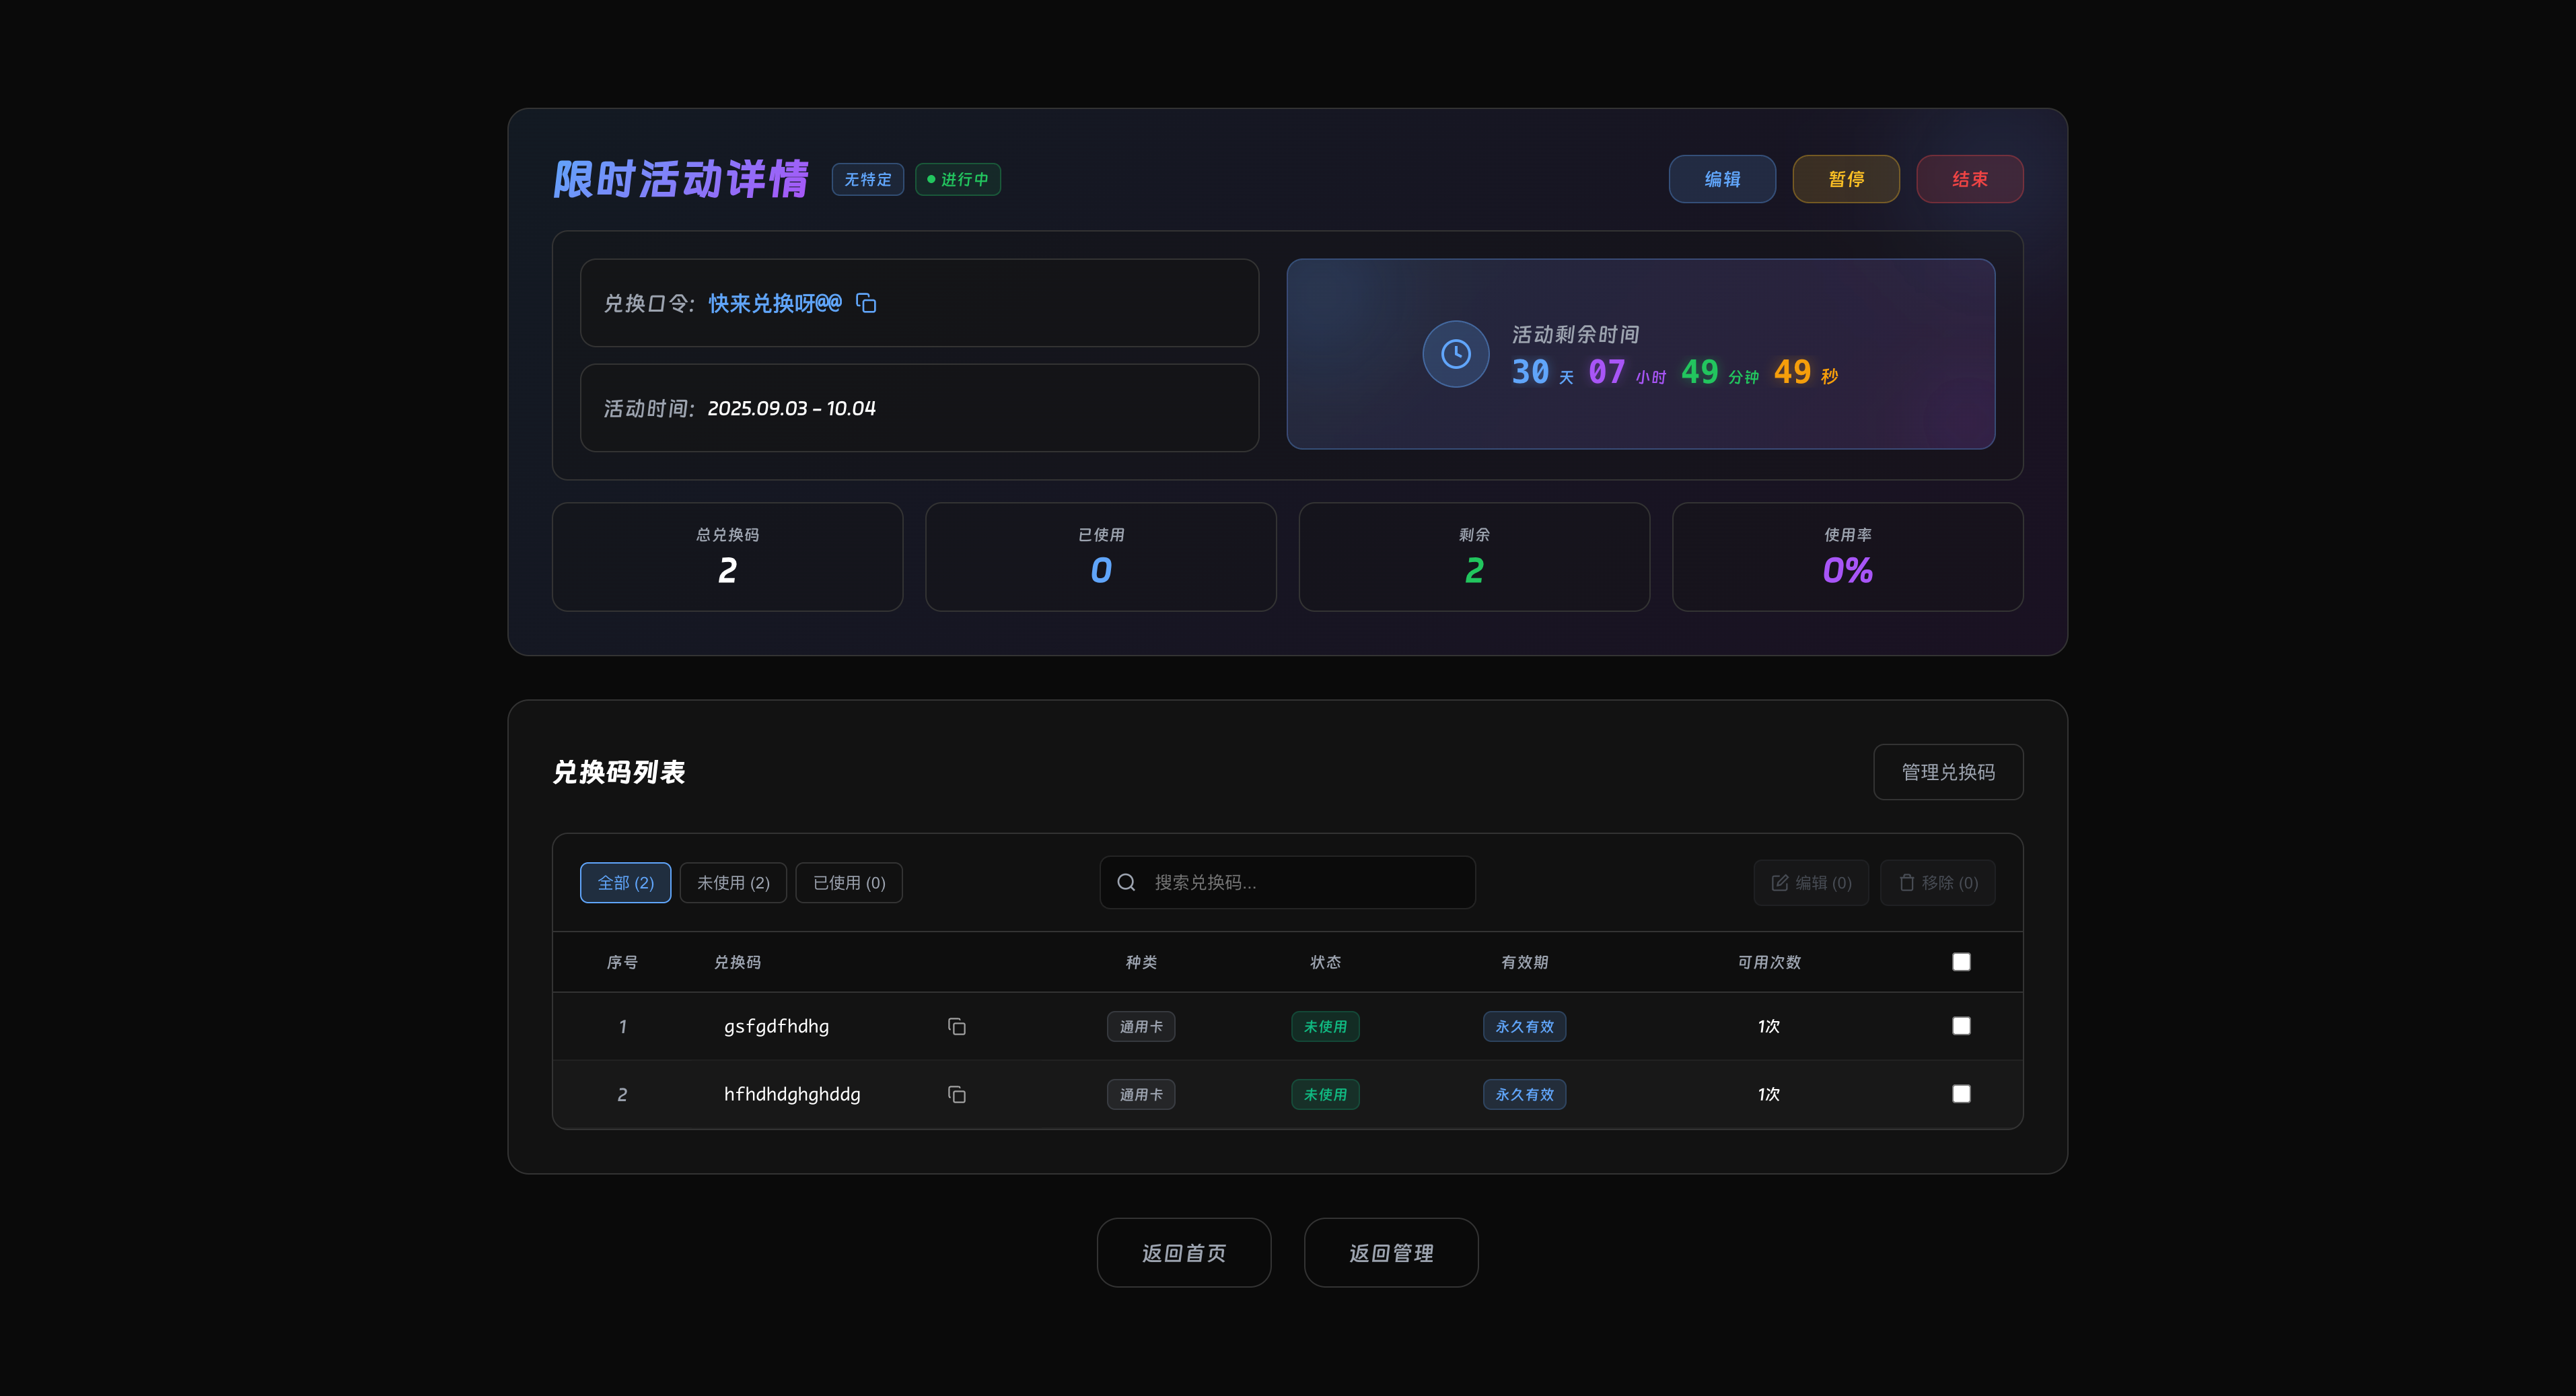Check the checkbox for row gsfgdfhdhg
Viewport: 2576px width, 1396px height.
tap(1961, 1026)
